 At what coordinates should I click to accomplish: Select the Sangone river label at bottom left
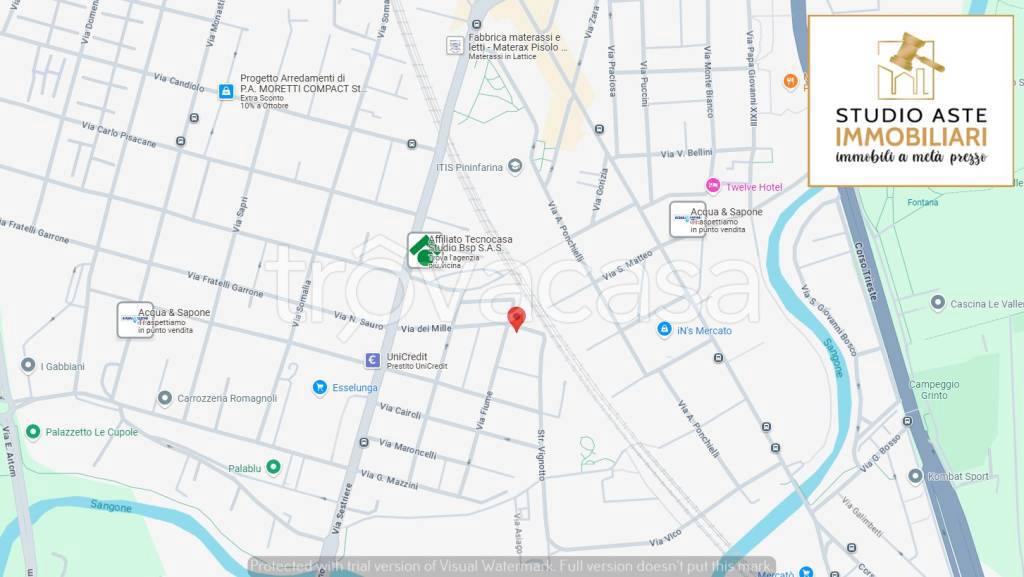pos(111,505)
